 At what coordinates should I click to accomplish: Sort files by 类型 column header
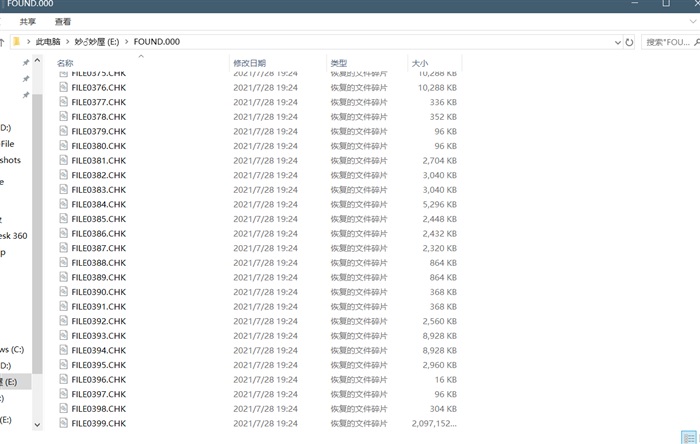tap(338, 63)
